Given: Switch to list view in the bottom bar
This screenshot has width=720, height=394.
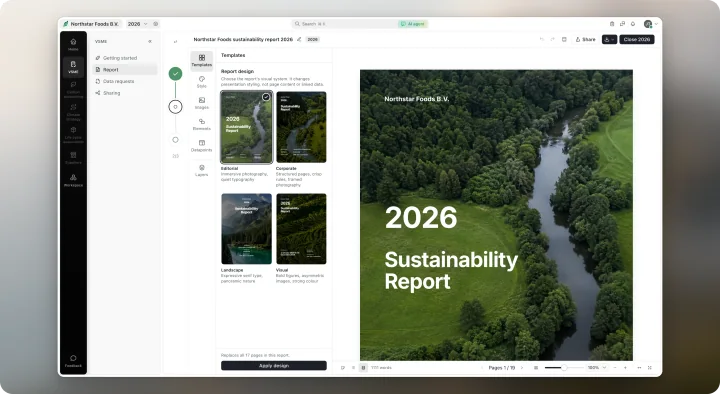Looking at the screenshot, I should point(353,368).
